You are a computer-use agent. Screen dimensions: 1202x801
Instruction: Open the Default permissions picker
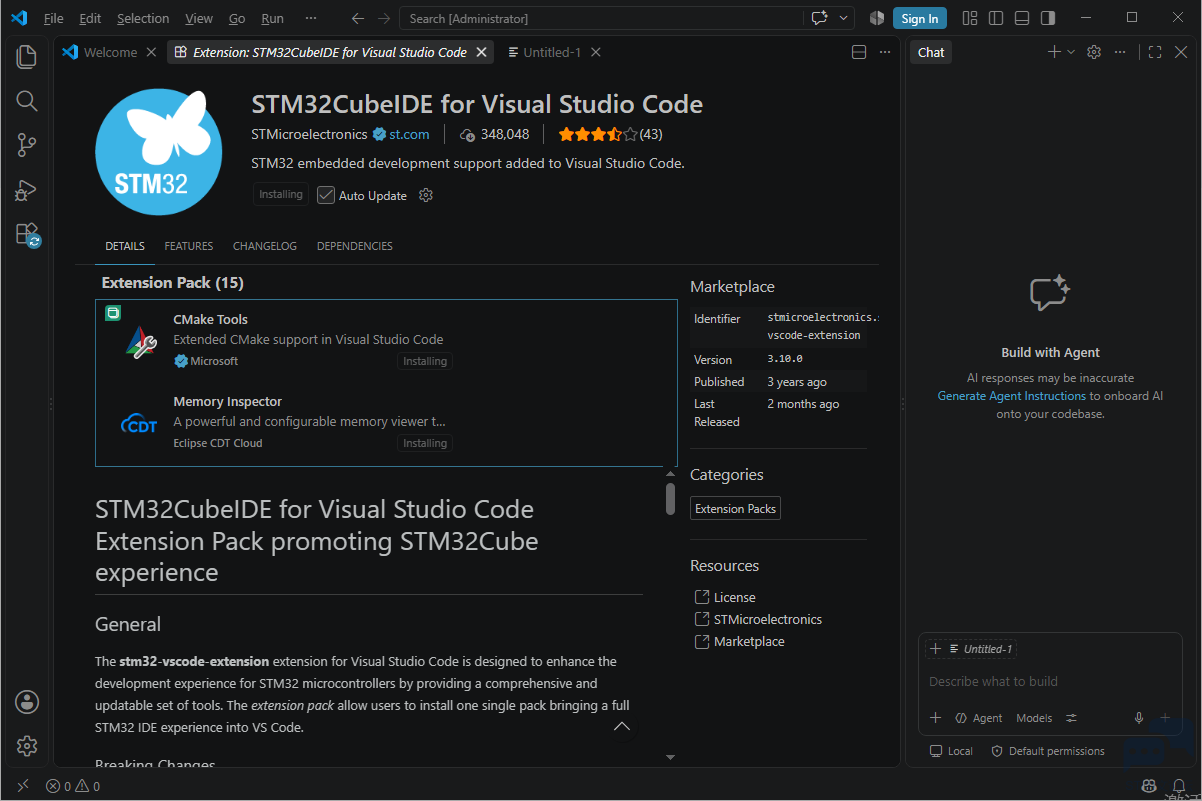click(1048, 751)
